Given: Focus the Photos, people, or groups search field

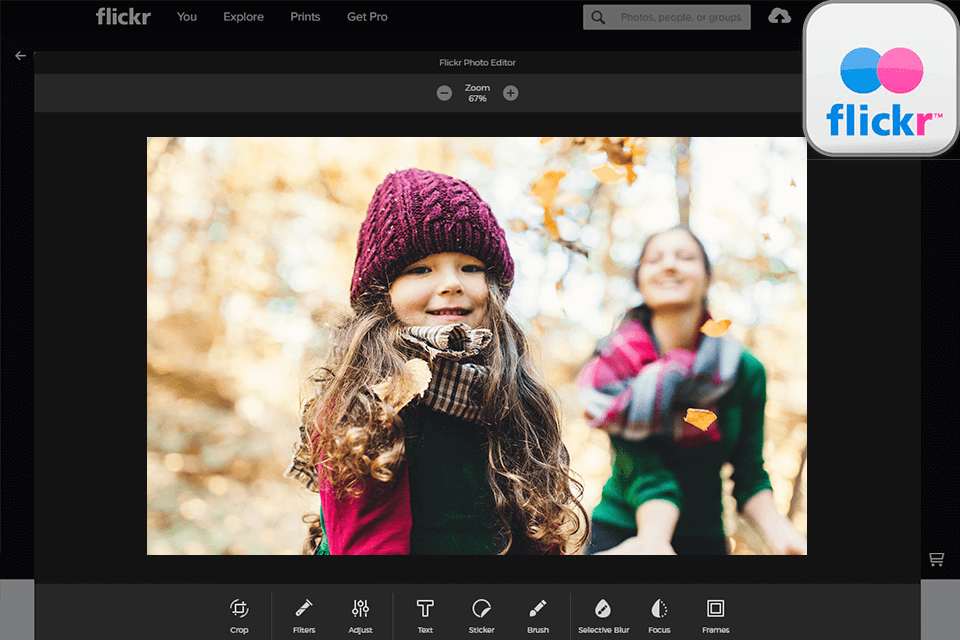Looking at the screenshot, I should [x=667, y=17].
